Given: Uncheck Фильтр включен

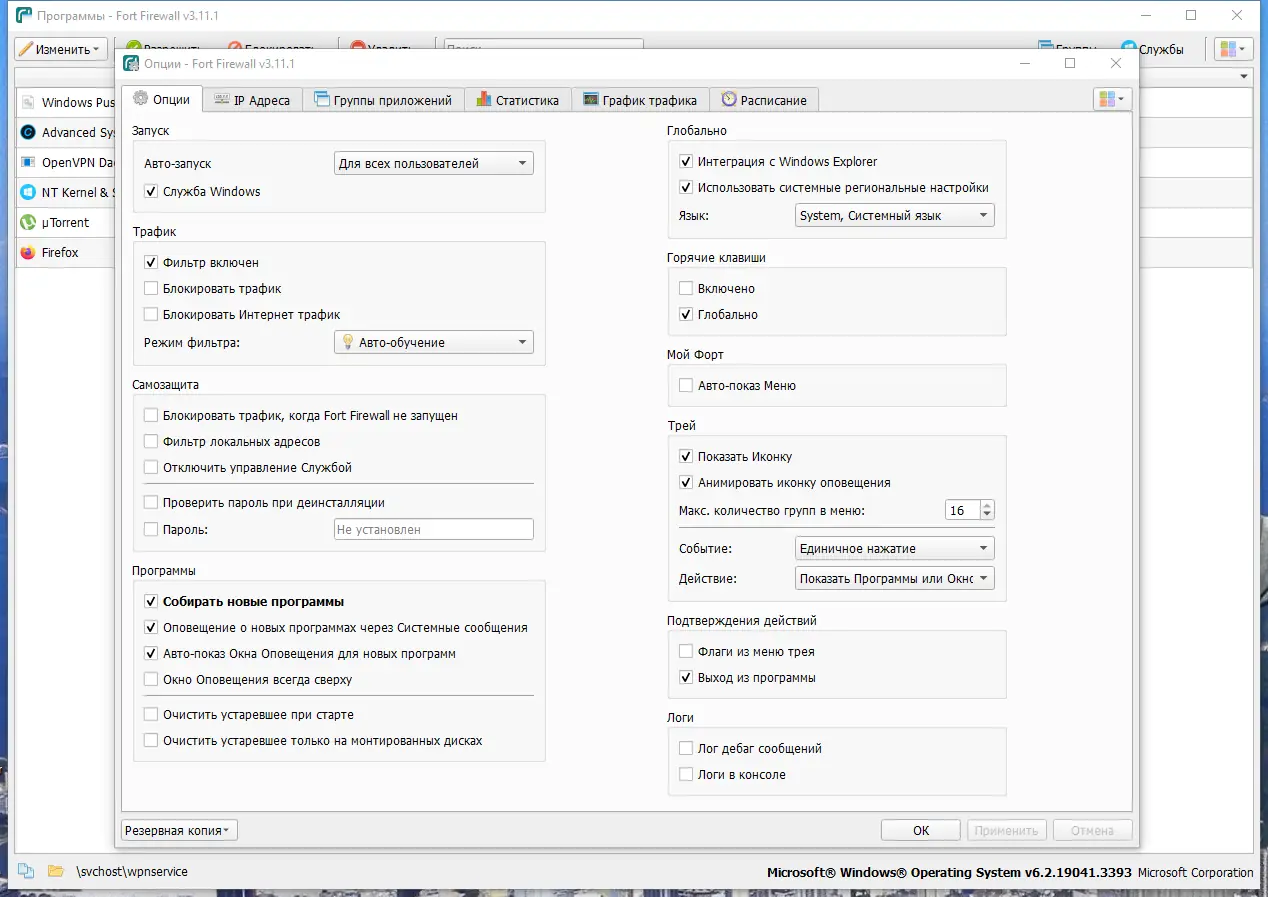Looking at the screenshot, I should click(151, 262).
